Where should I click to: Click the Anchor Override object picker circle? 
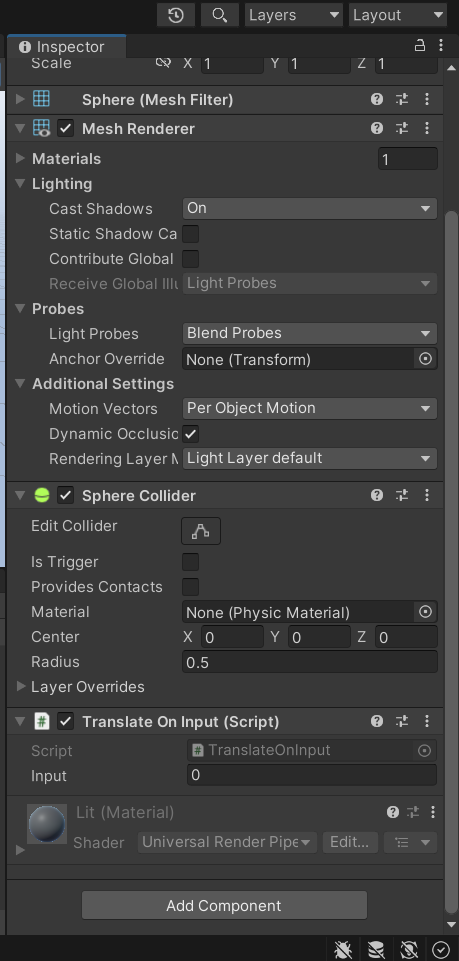[425, 359]
